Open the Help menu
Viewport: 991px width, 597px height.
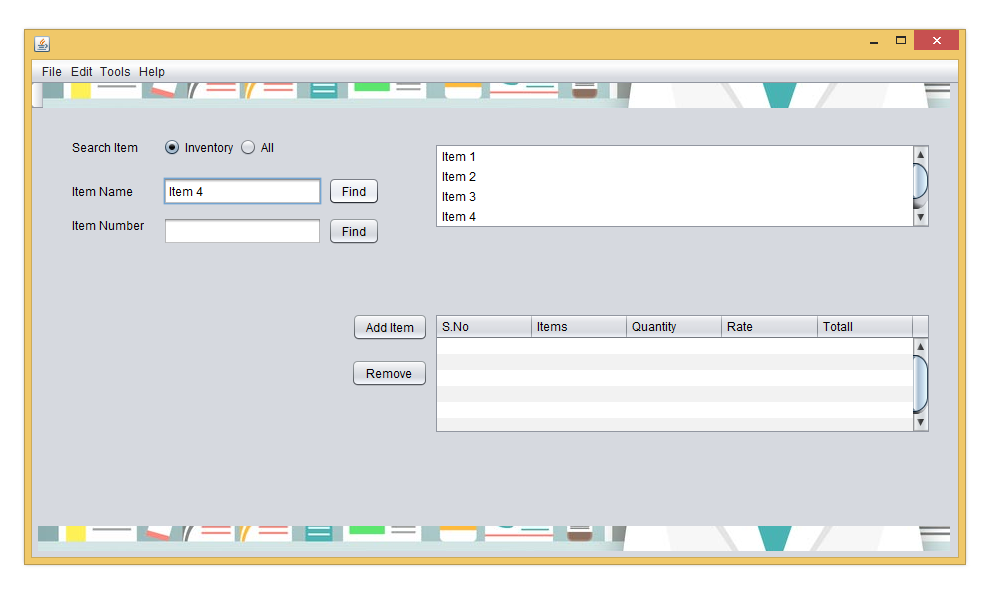click(x=151, y=71)
